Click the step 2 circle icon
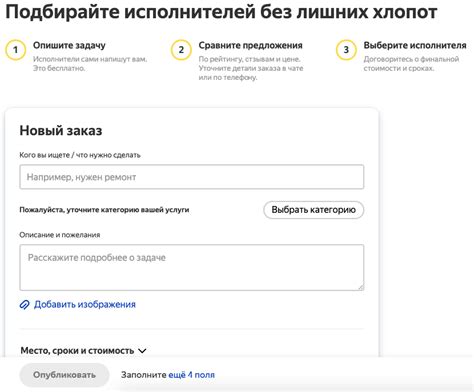The width and height of the screenshot is (474, 392). click(x=181, y=50)
